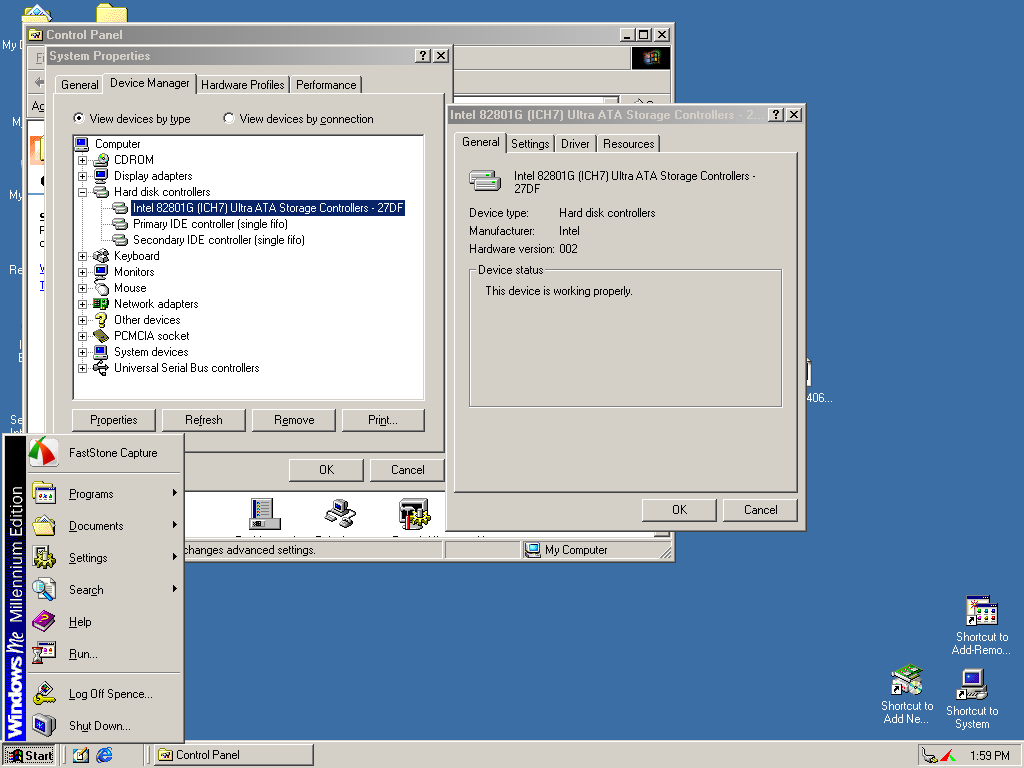Open the Shortcut to System desktop icon
This screenshot has height=768, width=1024.
972,699
